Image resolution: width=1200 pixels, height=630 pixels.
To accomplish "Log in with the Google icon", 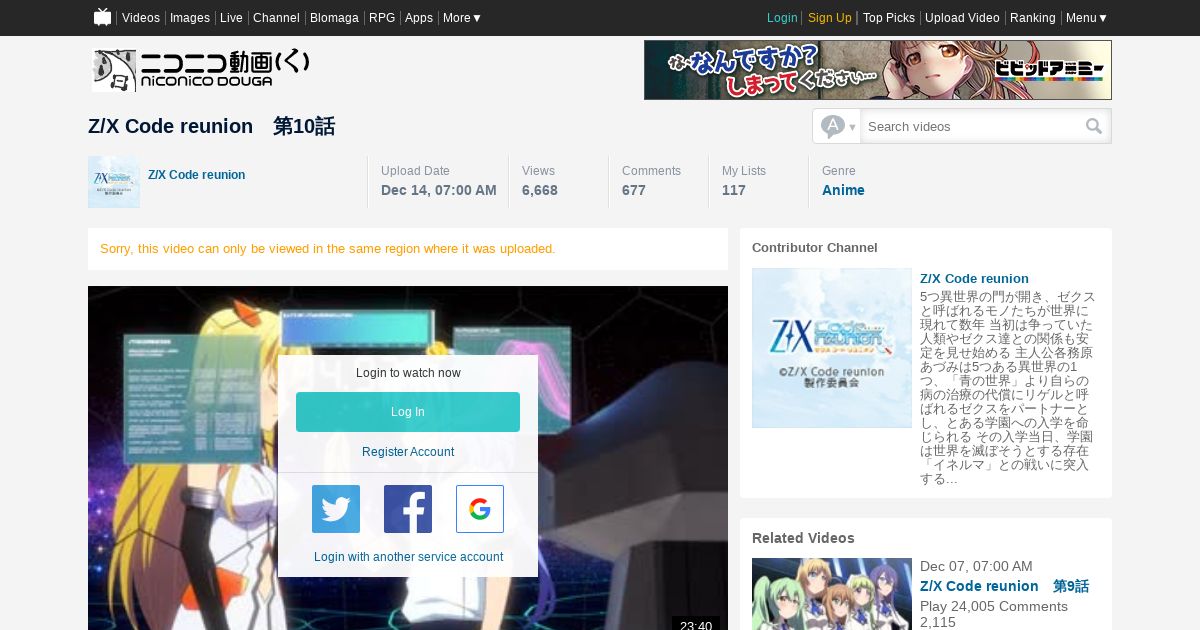I will [480, 509].
